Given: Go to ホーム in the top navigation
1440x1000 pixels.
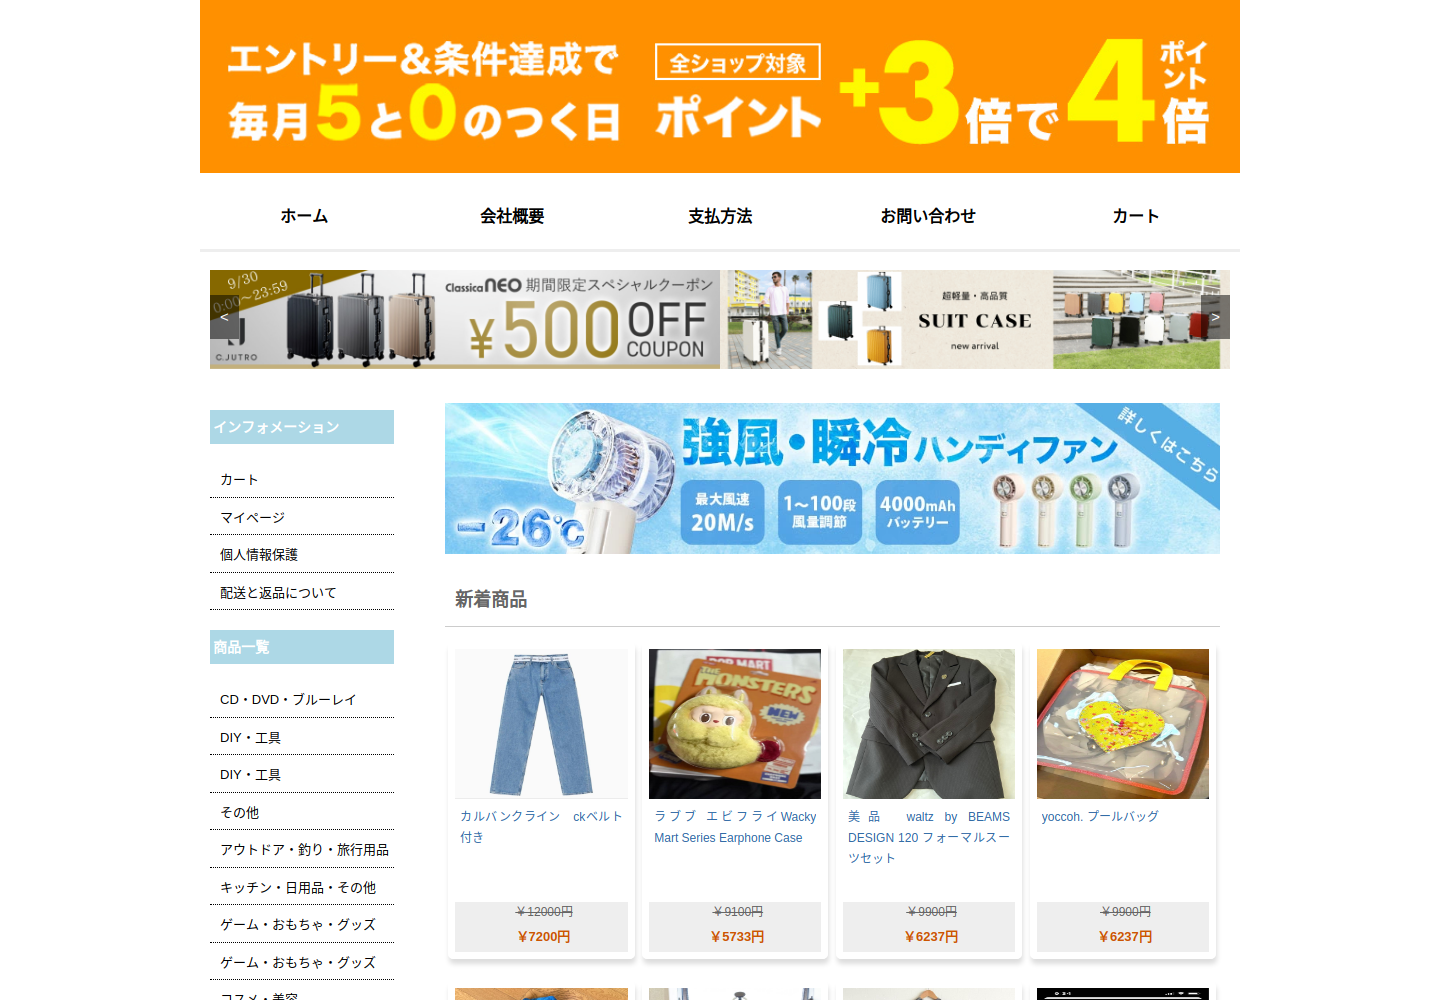Looking at the screenshot, I should click(304, 216).
